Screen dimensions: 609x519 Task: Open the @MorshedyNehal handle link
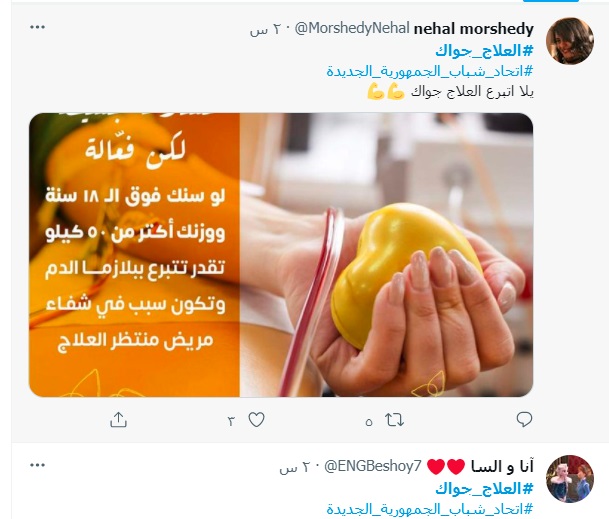[352, 28]
